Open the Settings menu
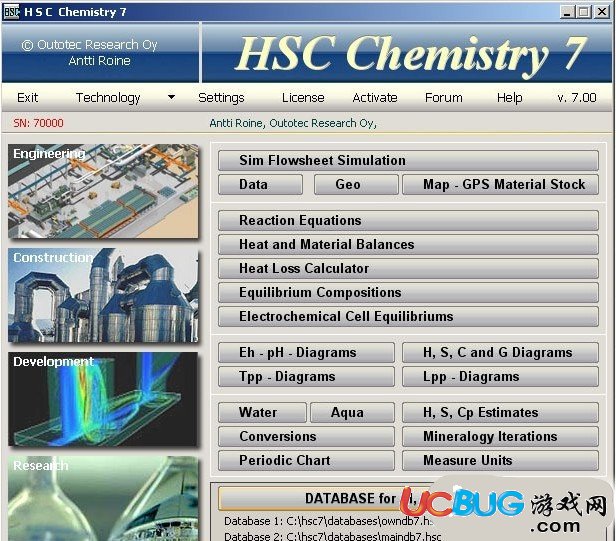This screenshot has width=616, height=541. pyautogui.click(x=221, y=97)
